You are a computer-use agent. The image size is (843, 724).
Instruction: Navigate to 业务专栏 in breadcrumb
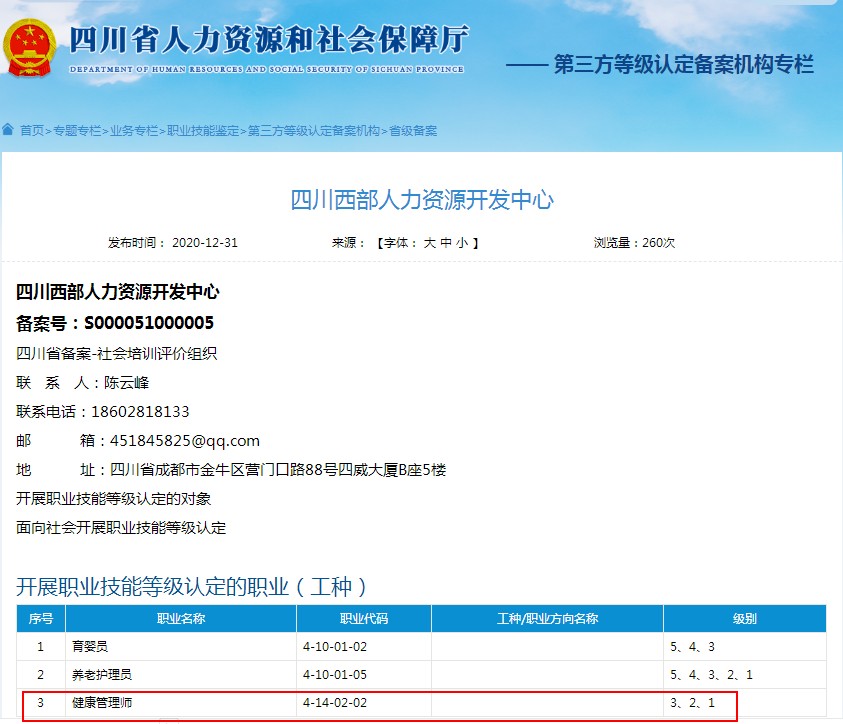click(134, 131)
